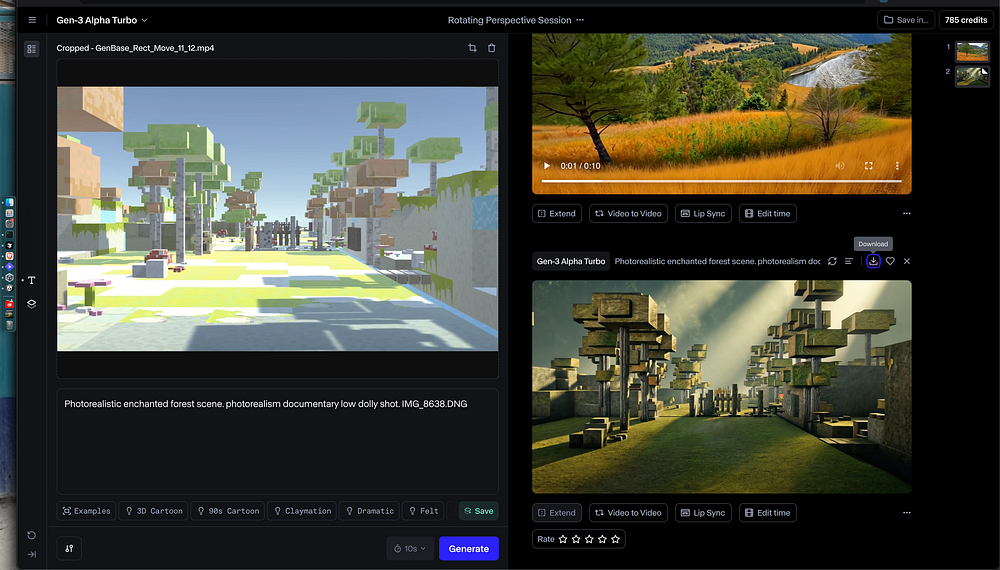Open Finder from the macOS dock
This screenshot has height=570, width=1000.
[10, 203]
